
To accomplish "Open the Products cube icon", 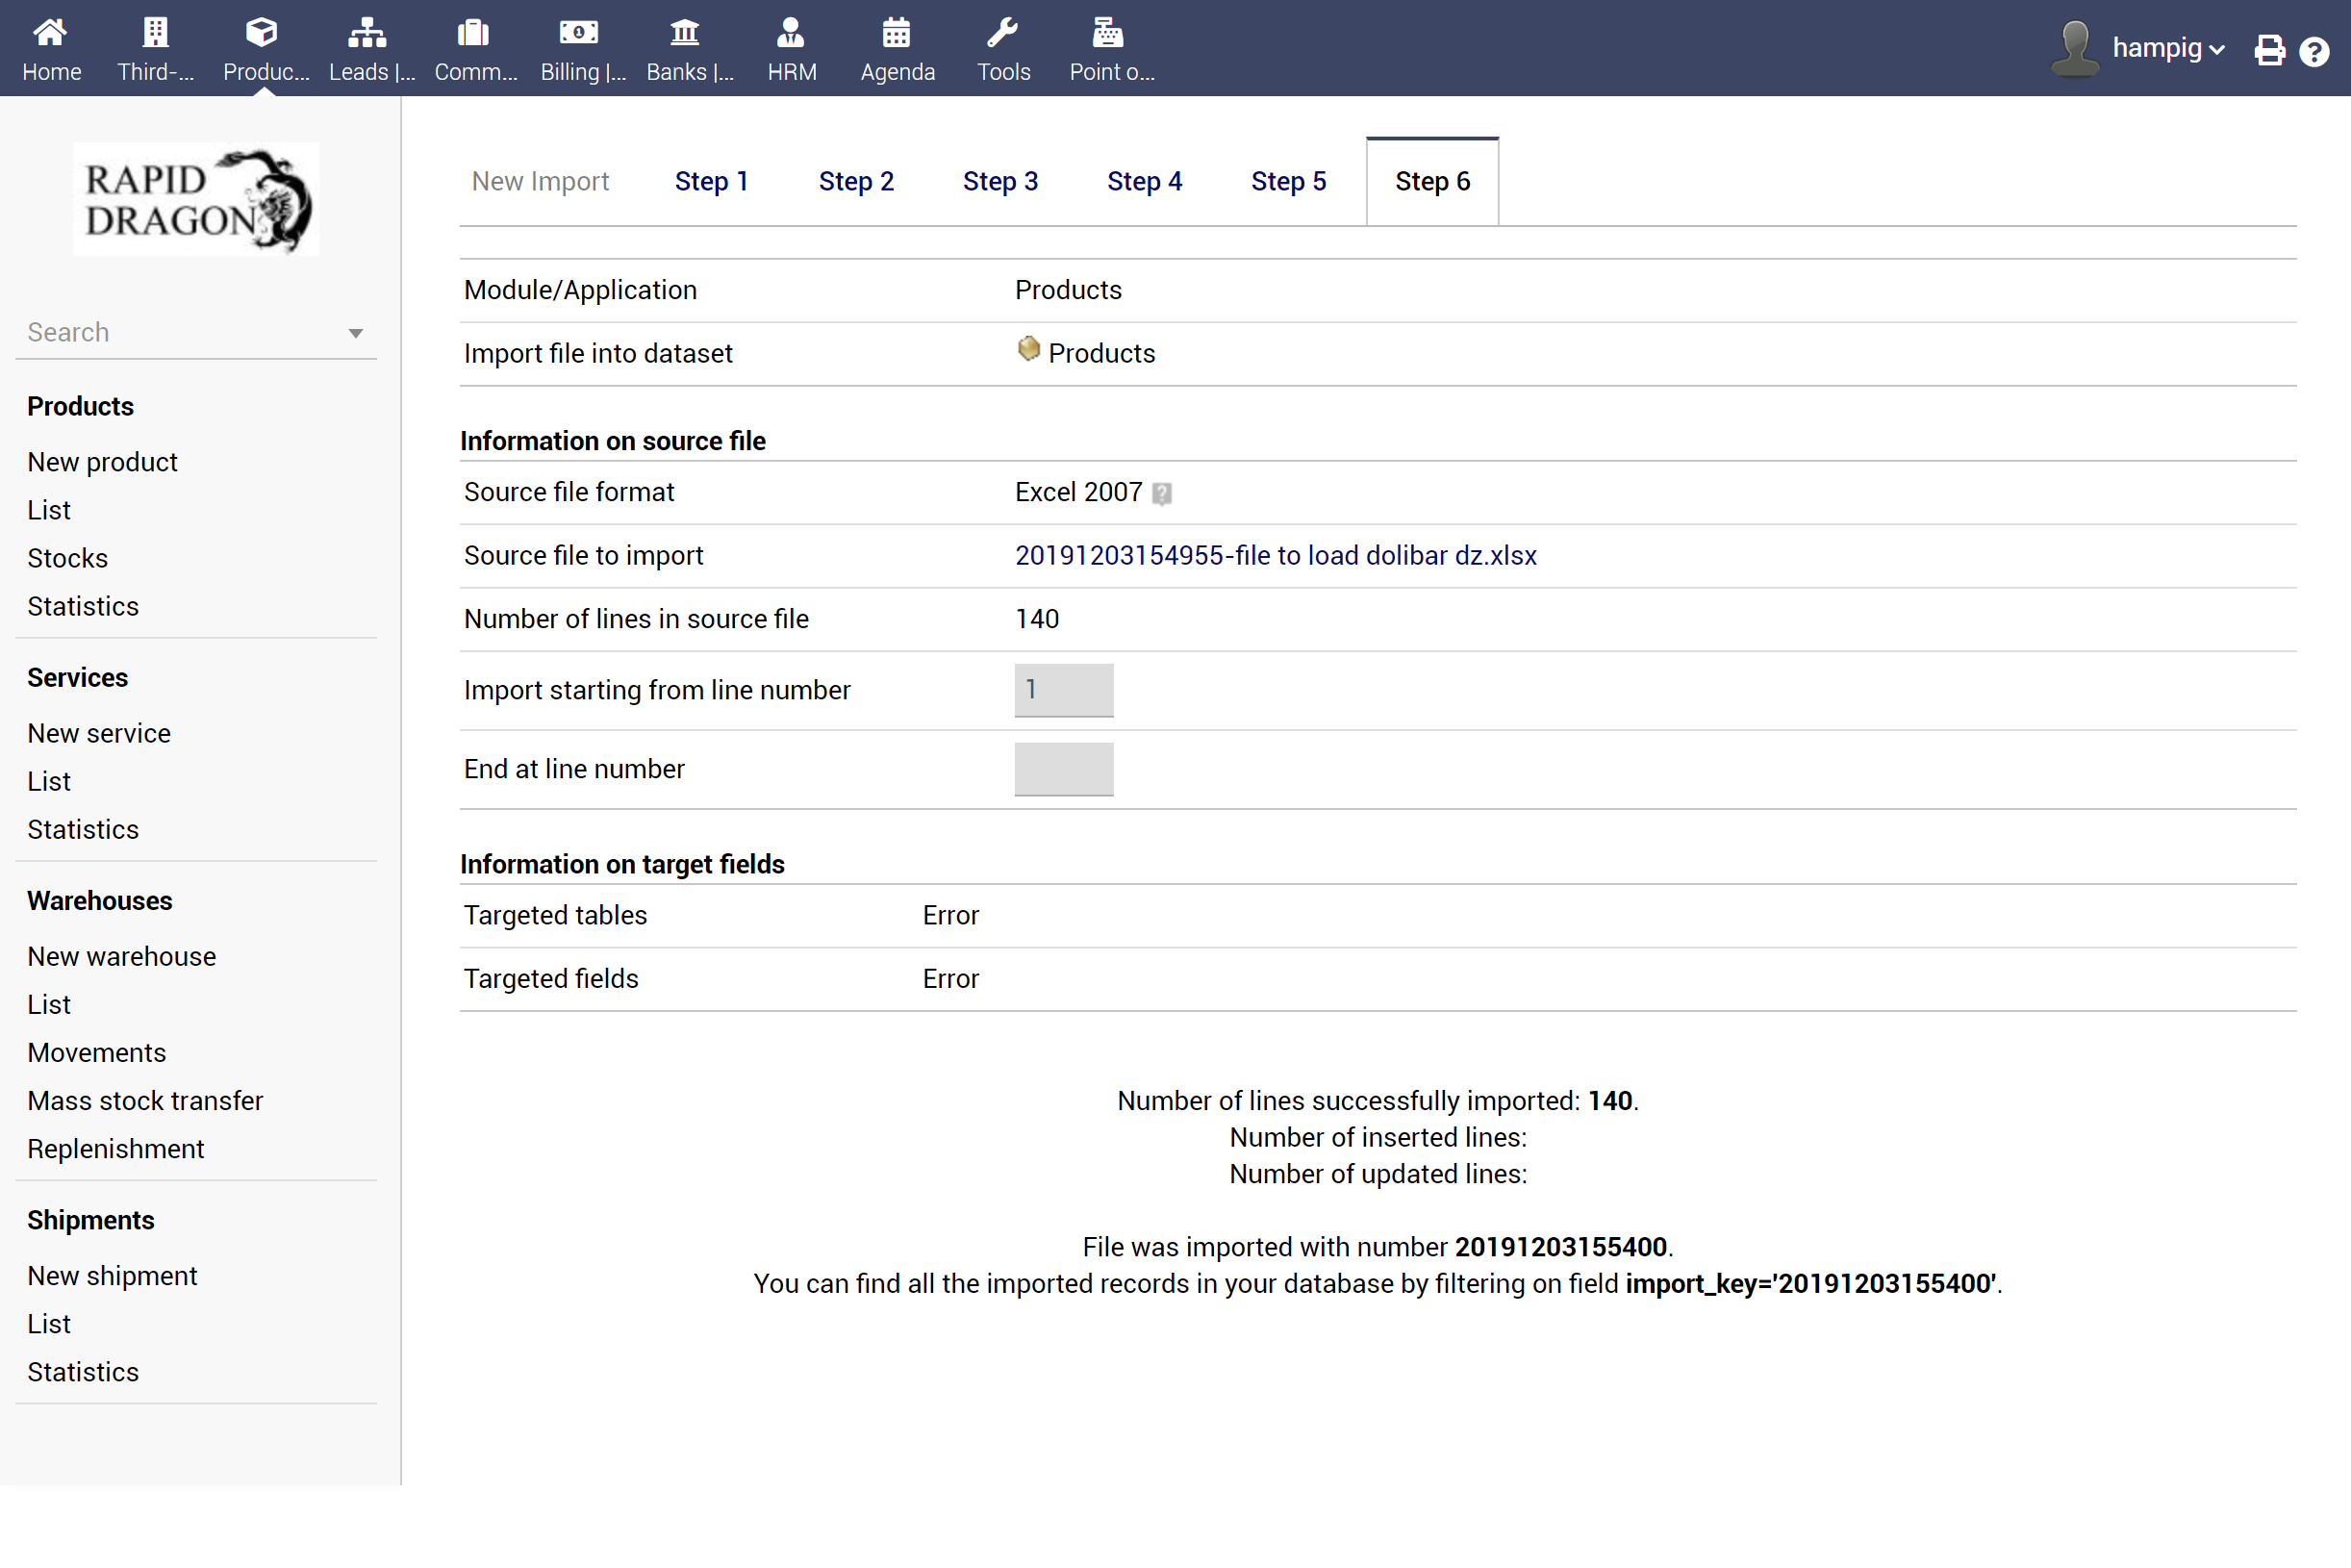I will [x=262, y=33].
